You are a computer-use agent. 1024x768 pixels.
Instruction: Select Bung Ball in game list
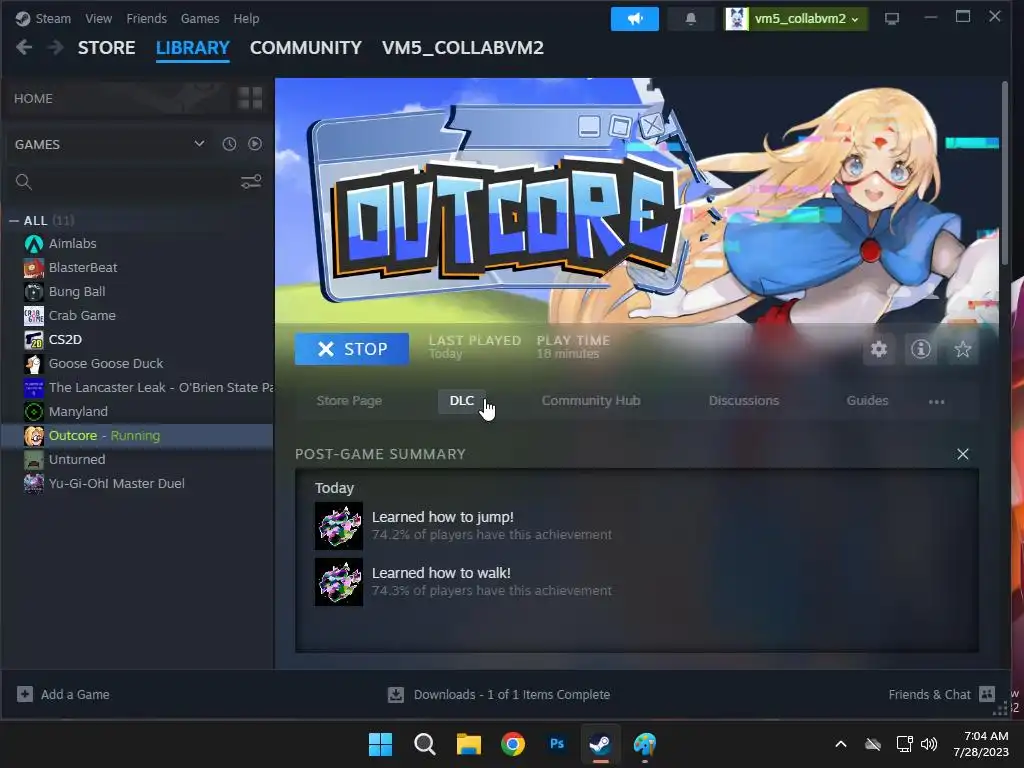77,292
